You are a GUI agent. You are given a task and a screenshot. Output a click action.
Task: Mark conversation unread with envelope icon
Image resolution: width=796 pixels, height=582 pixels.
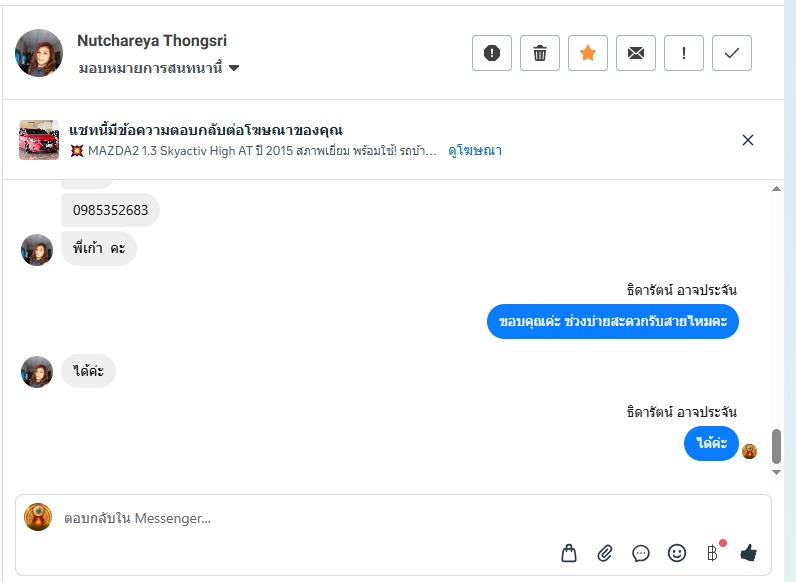(636, 54)
